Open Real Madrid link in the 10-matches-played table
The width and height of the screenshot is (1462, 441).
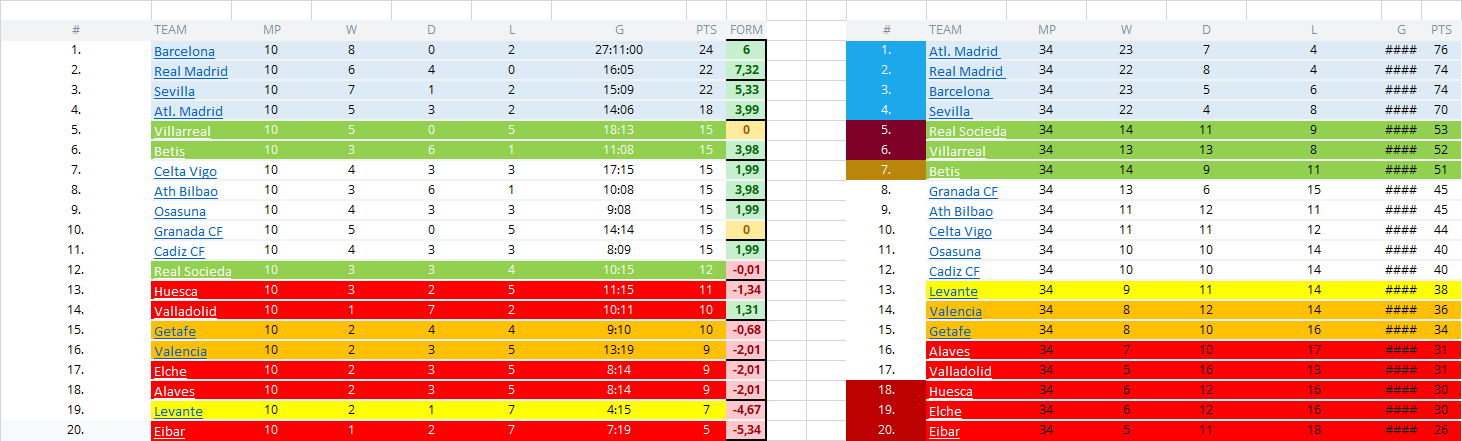[191, 71]
